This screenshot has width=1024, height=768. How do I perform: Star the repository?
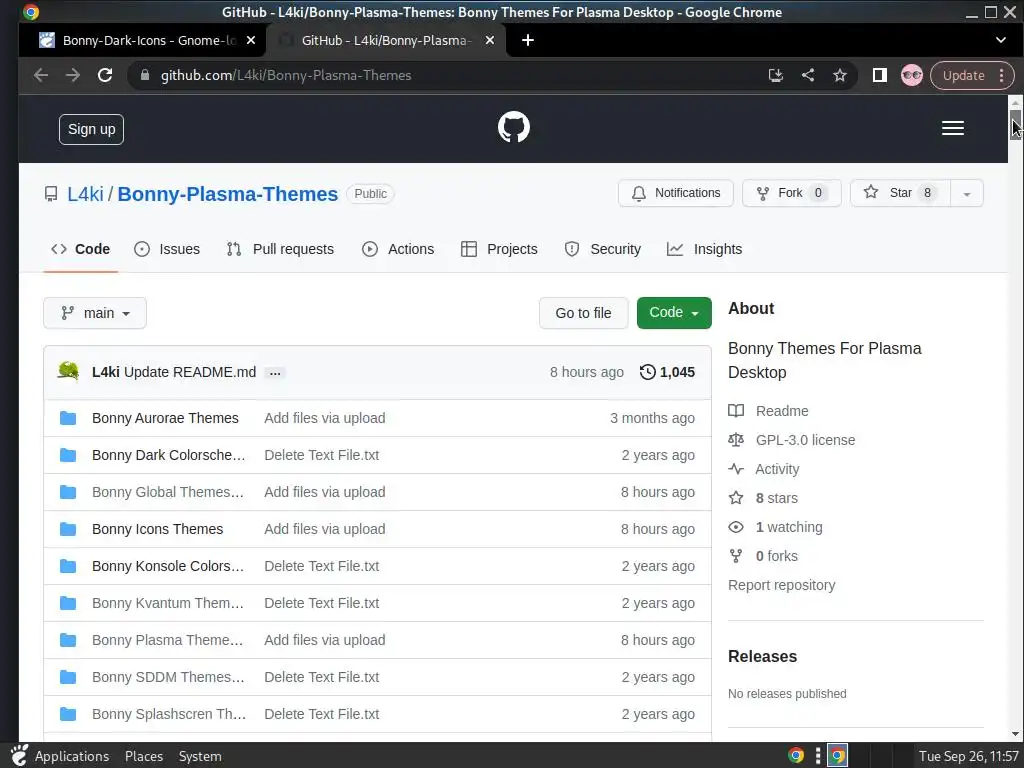(900, 193)
